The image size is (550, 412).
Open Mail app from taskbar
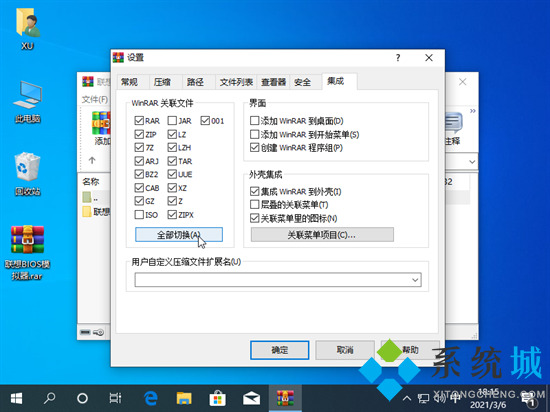pos(251,398)
